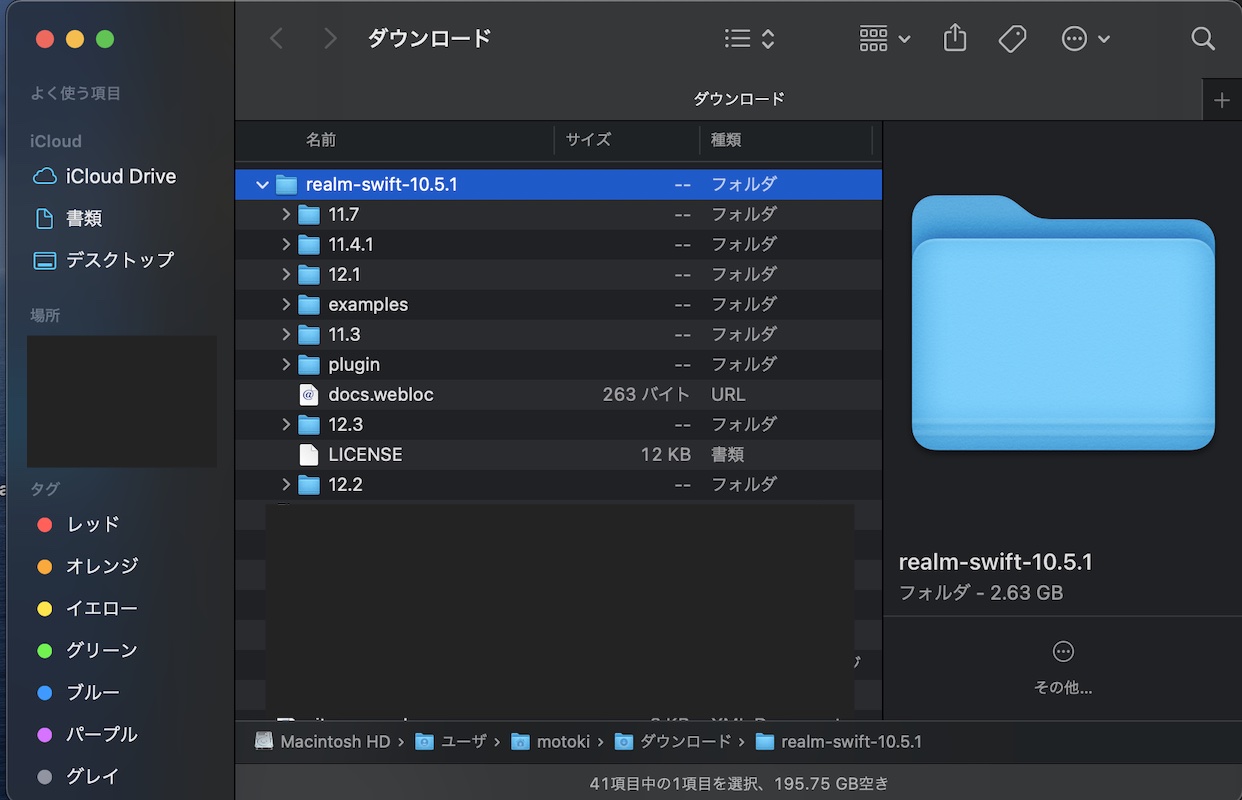Screen dimensions: 1242x800
Task: Click the URL type cell
Action: tap(728, 394)
